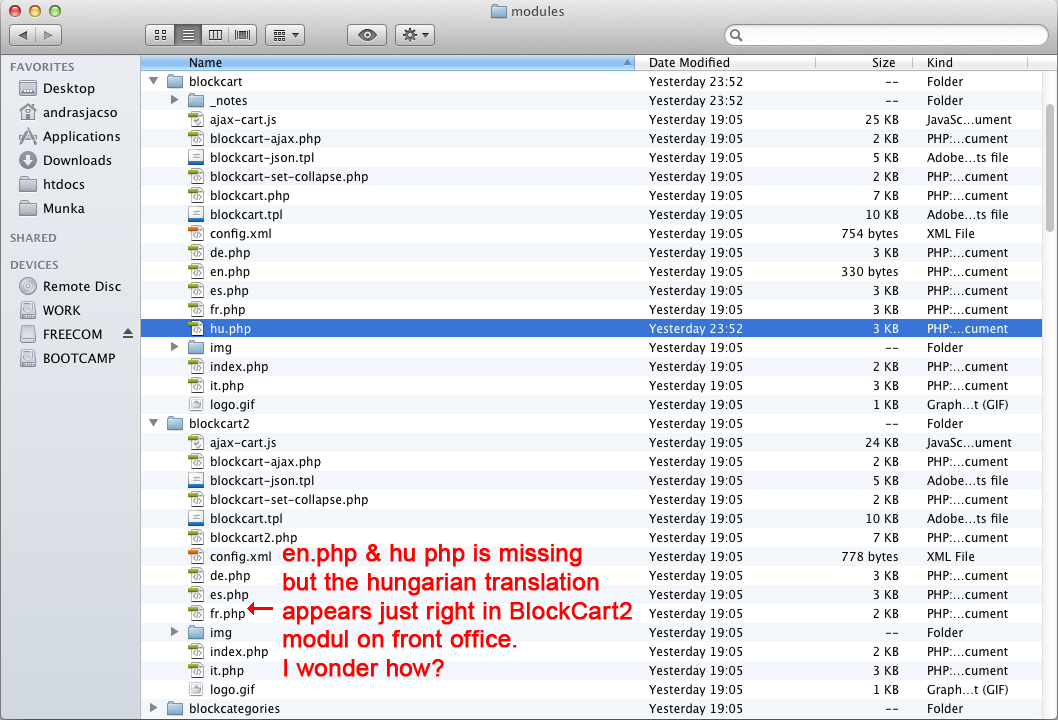Select the es.php row just above fr.php sized 3 KB in blockcart
This screenshot has width=1058, height=720.
pyautogui.click(x=591, y=291)
